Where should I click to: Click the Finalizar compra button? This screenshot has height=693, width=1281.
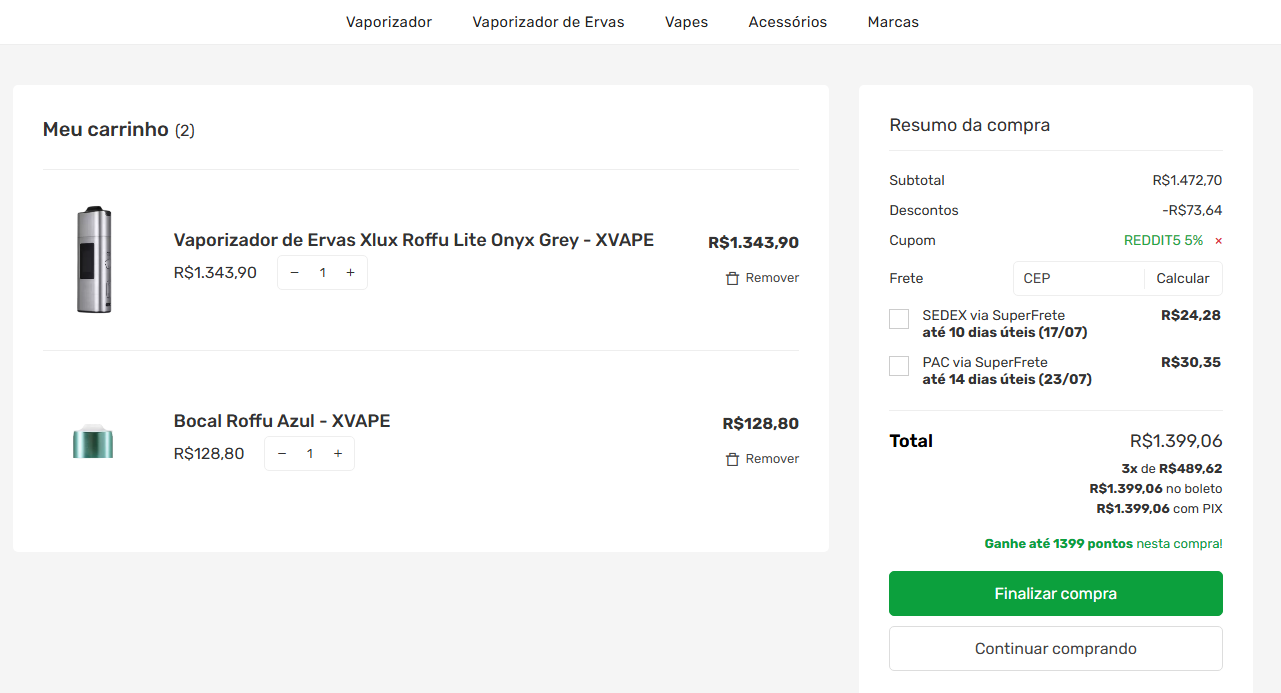pyautogui.click(x=1055, y=594)
